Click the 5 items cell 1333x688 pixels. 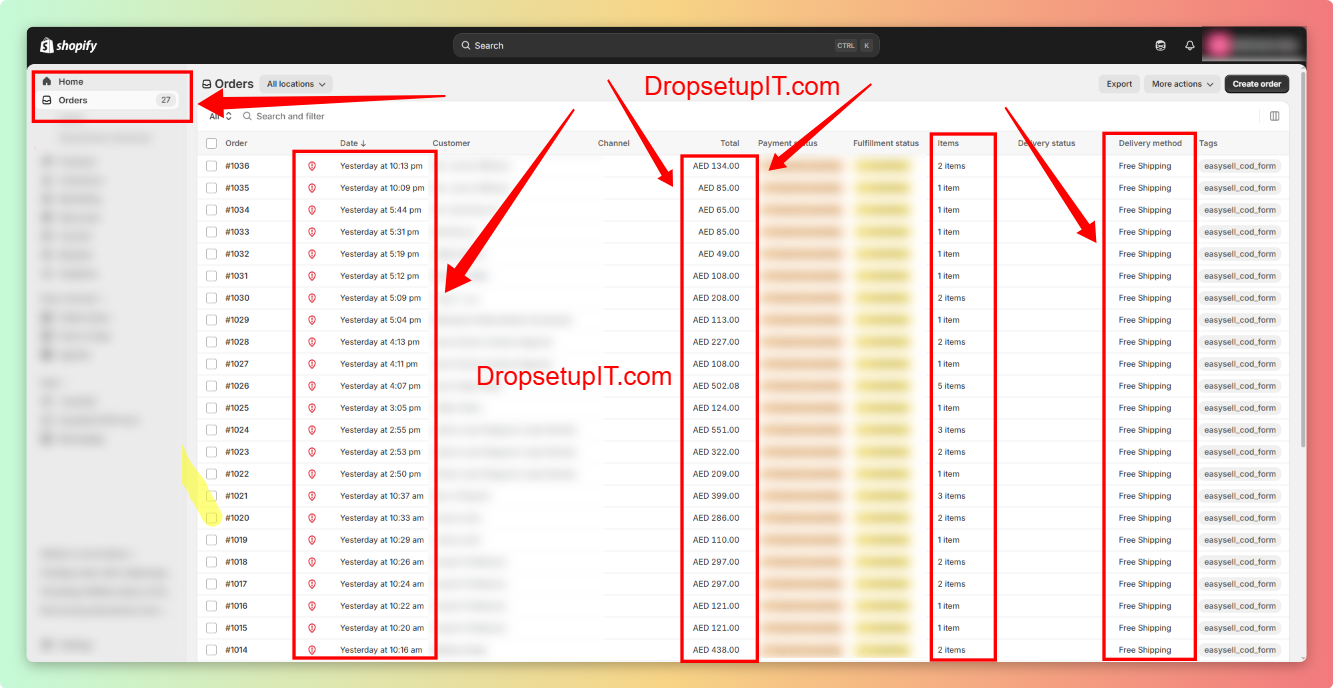(951, 386)
